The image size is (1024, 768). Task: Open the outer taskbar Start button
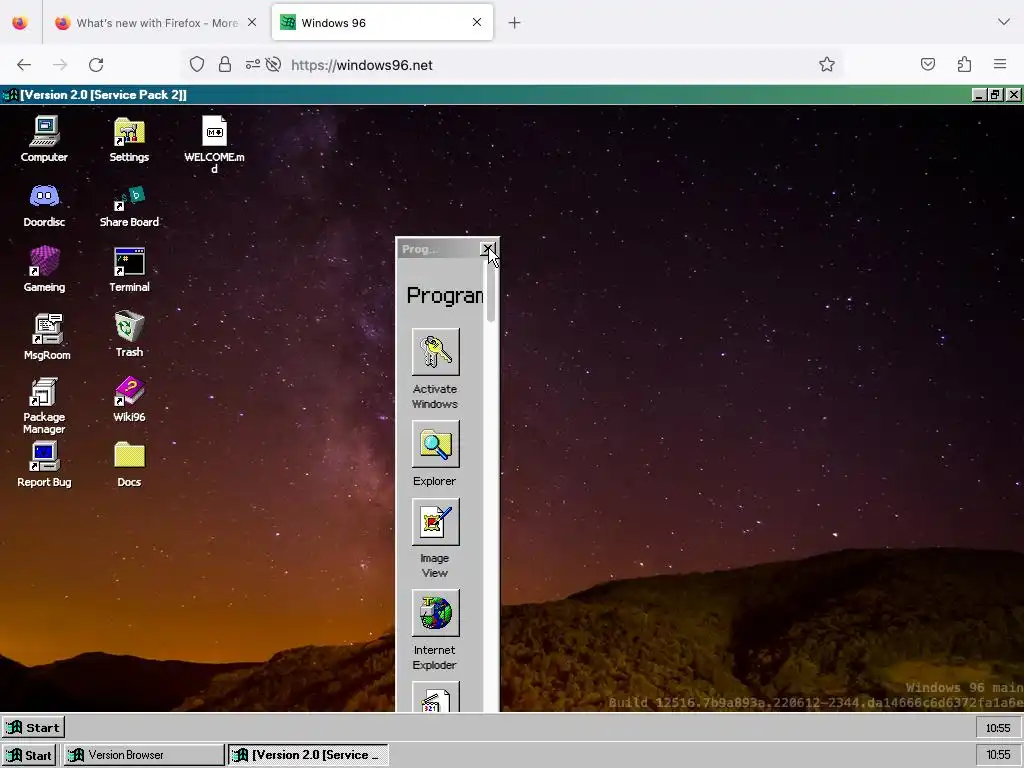[29, 755]
